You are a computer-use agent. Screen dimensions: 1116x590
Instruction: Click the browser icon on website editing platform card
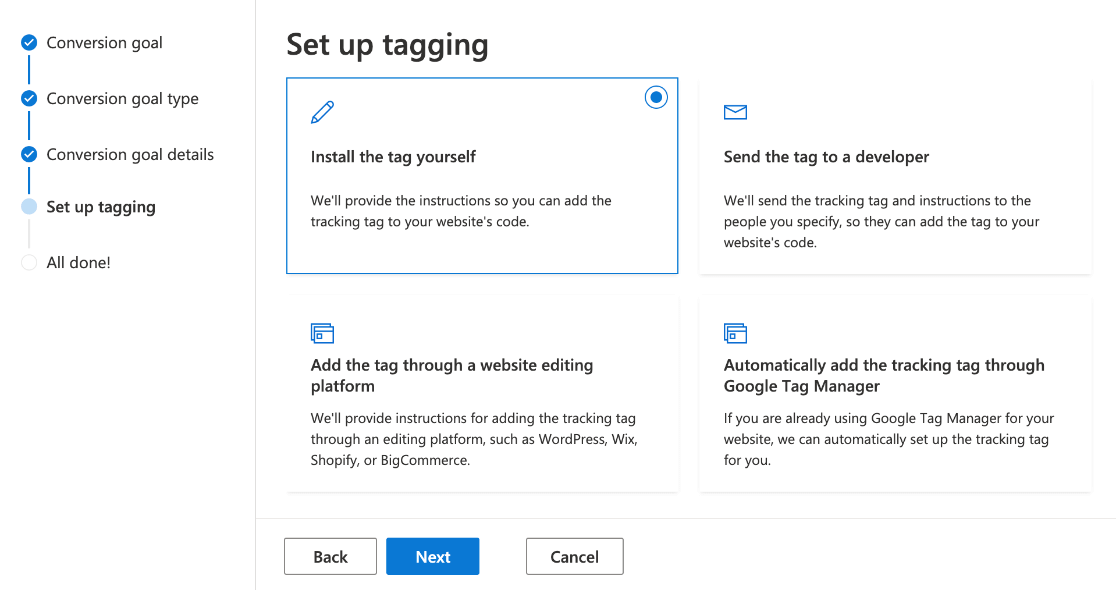323,333
